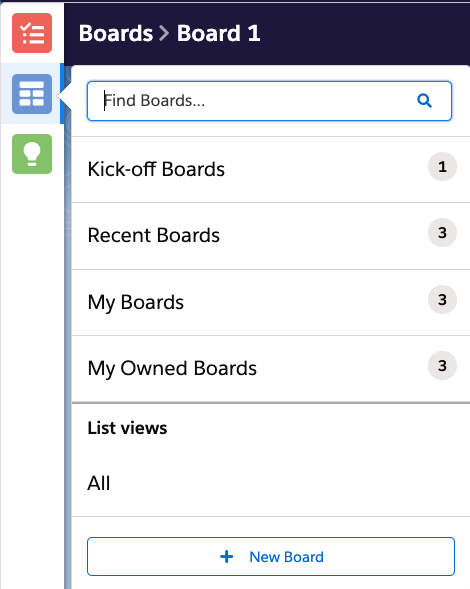Expand the My Boards group

[271, 302]
